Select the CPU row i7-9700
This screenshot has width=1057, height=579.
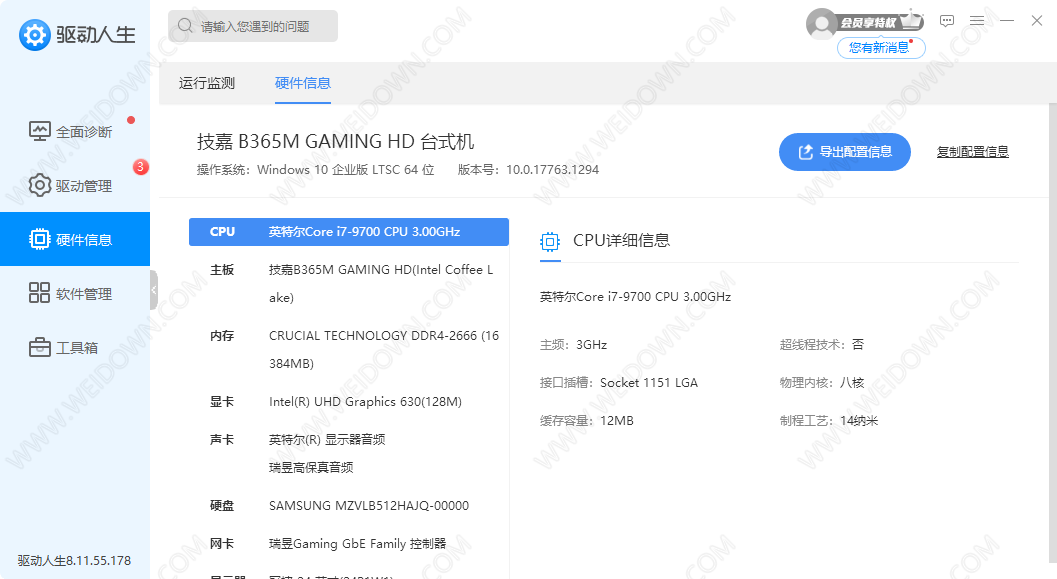pyautogui.click(x=349, y=232)
